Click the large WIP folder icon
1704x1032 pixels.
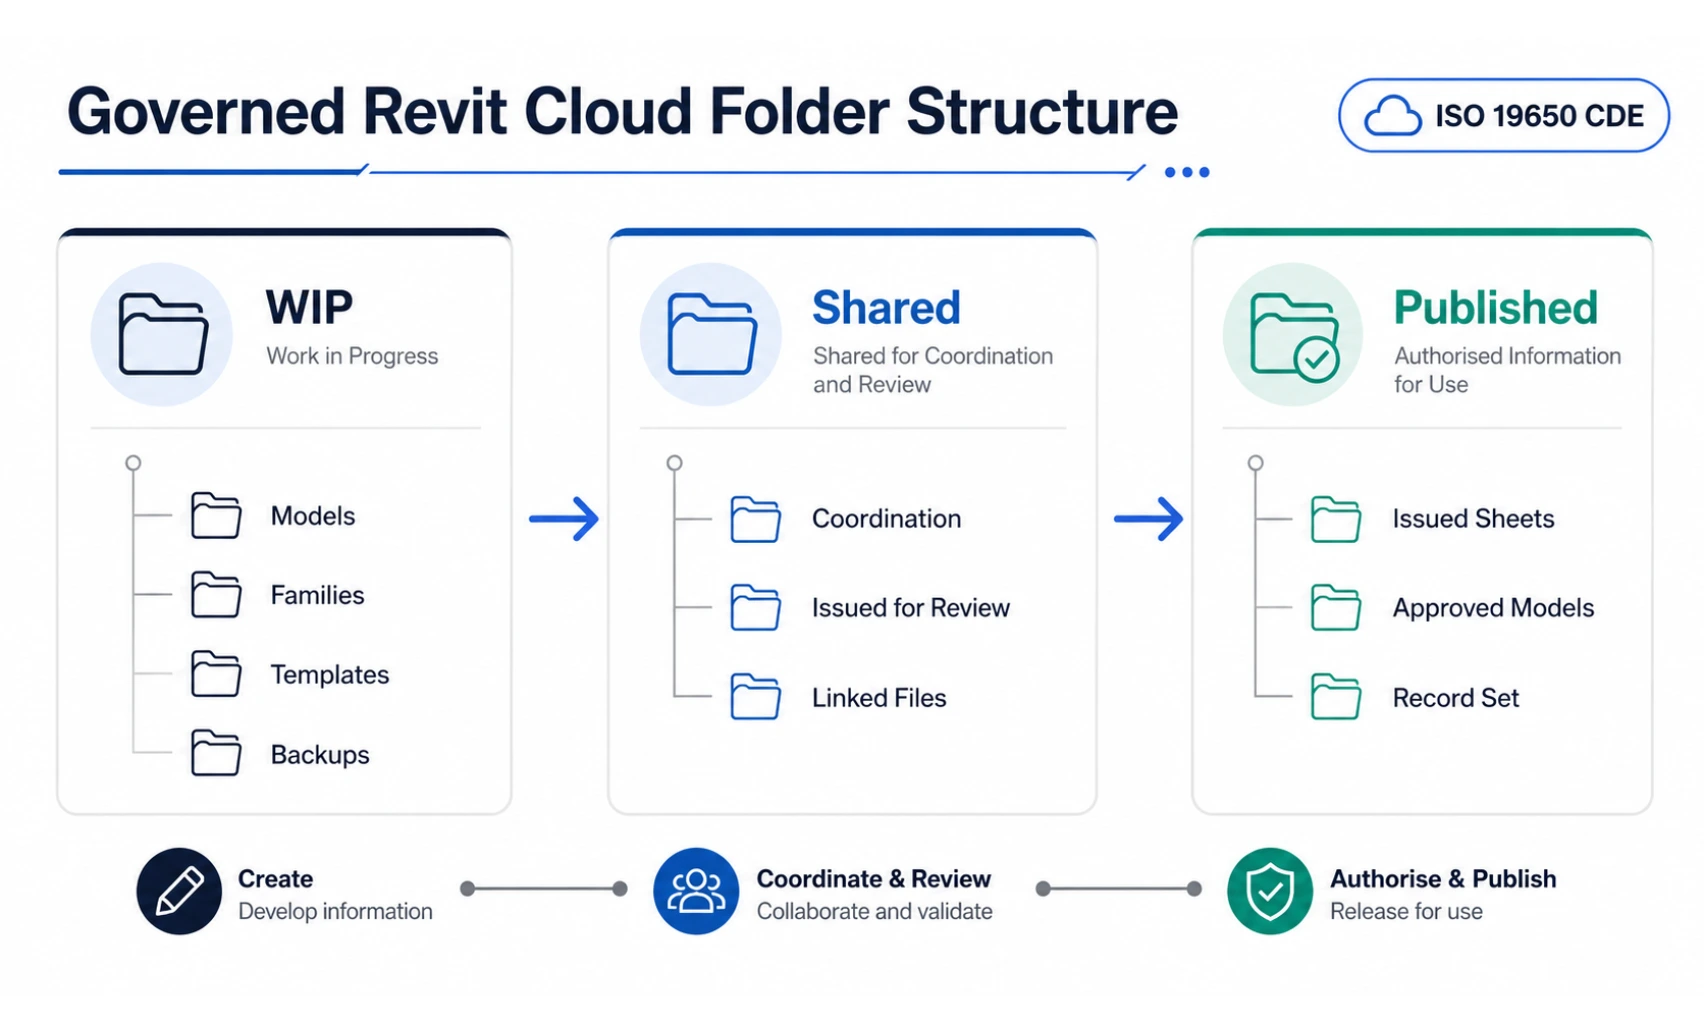(x=163, y=334)
